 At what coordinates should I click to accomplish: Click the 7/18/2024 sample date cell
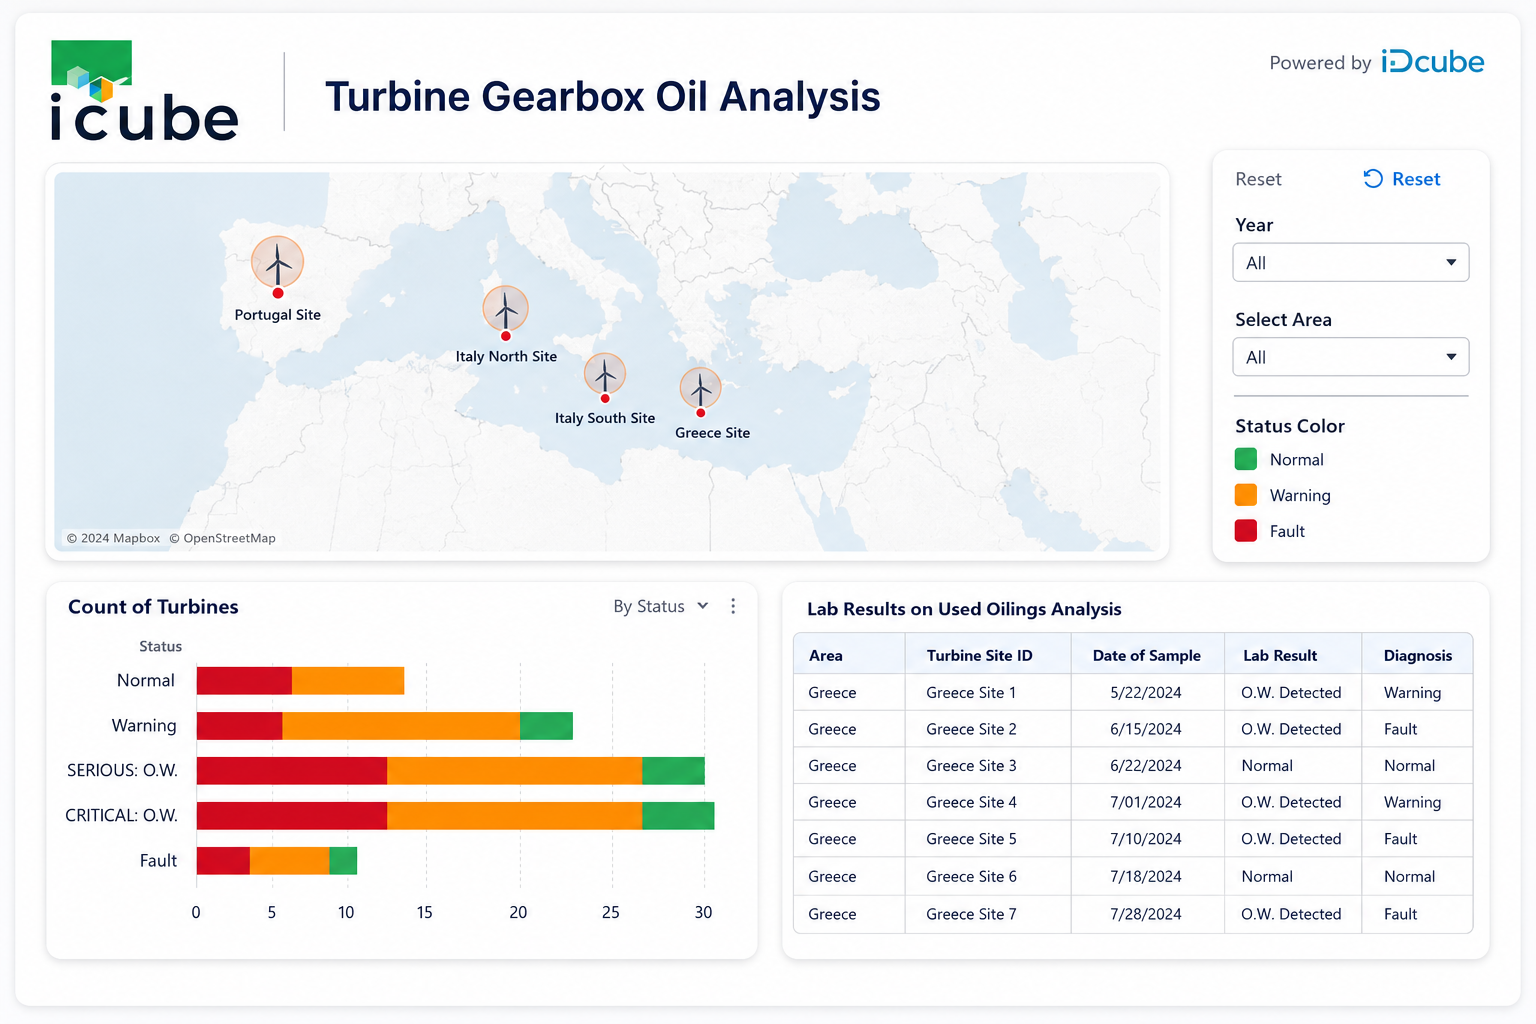coord(1148,876)
